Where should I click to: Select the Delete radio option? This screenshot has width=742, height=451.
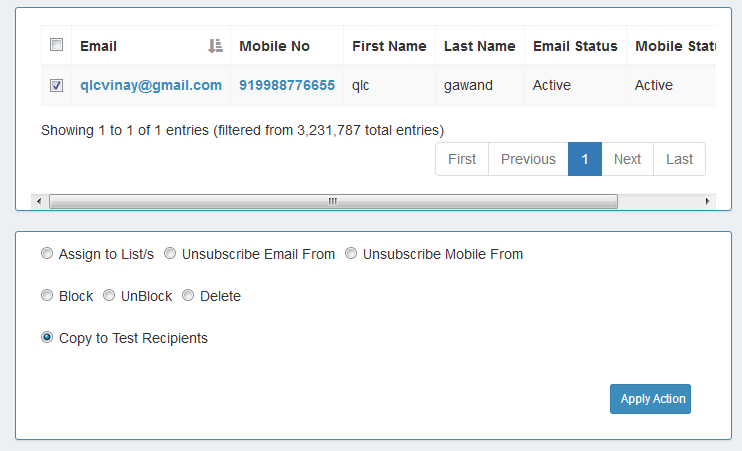188,296
